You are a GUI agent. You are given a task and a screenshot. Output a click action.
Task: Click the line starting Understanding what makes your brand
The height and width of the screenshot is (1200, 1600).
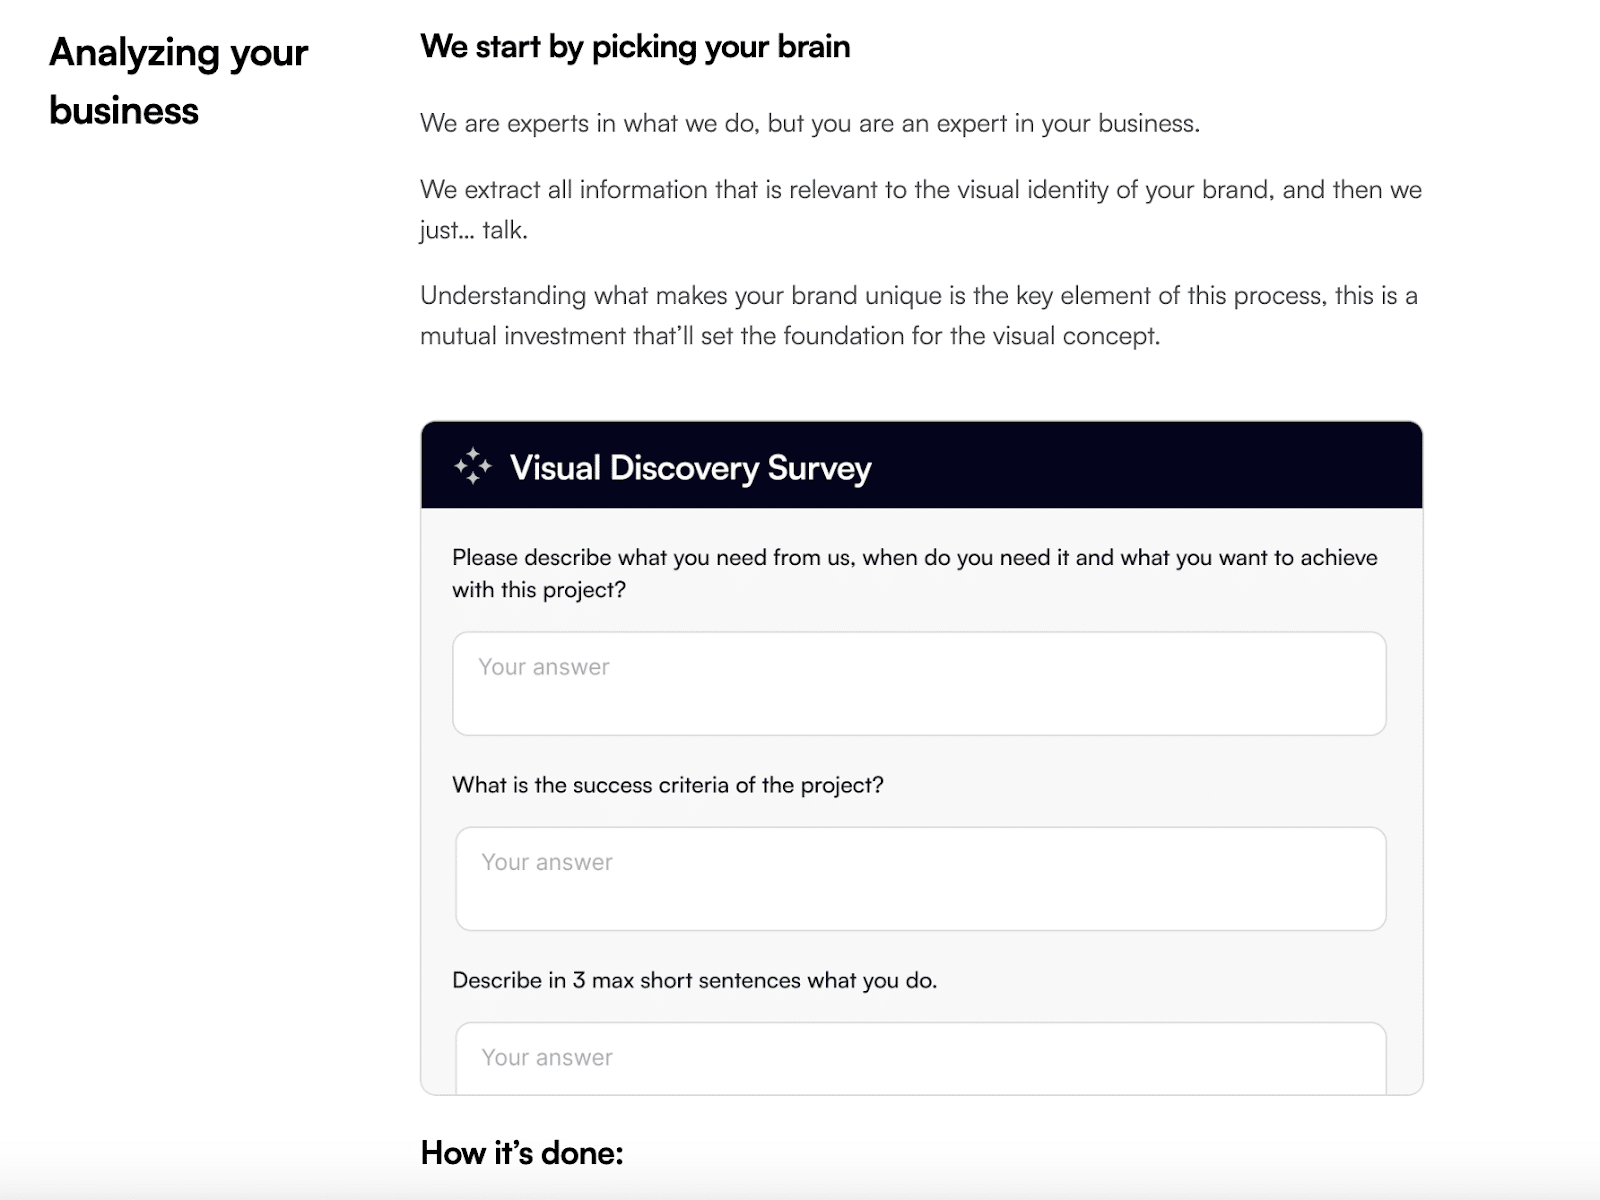[919, 295]
